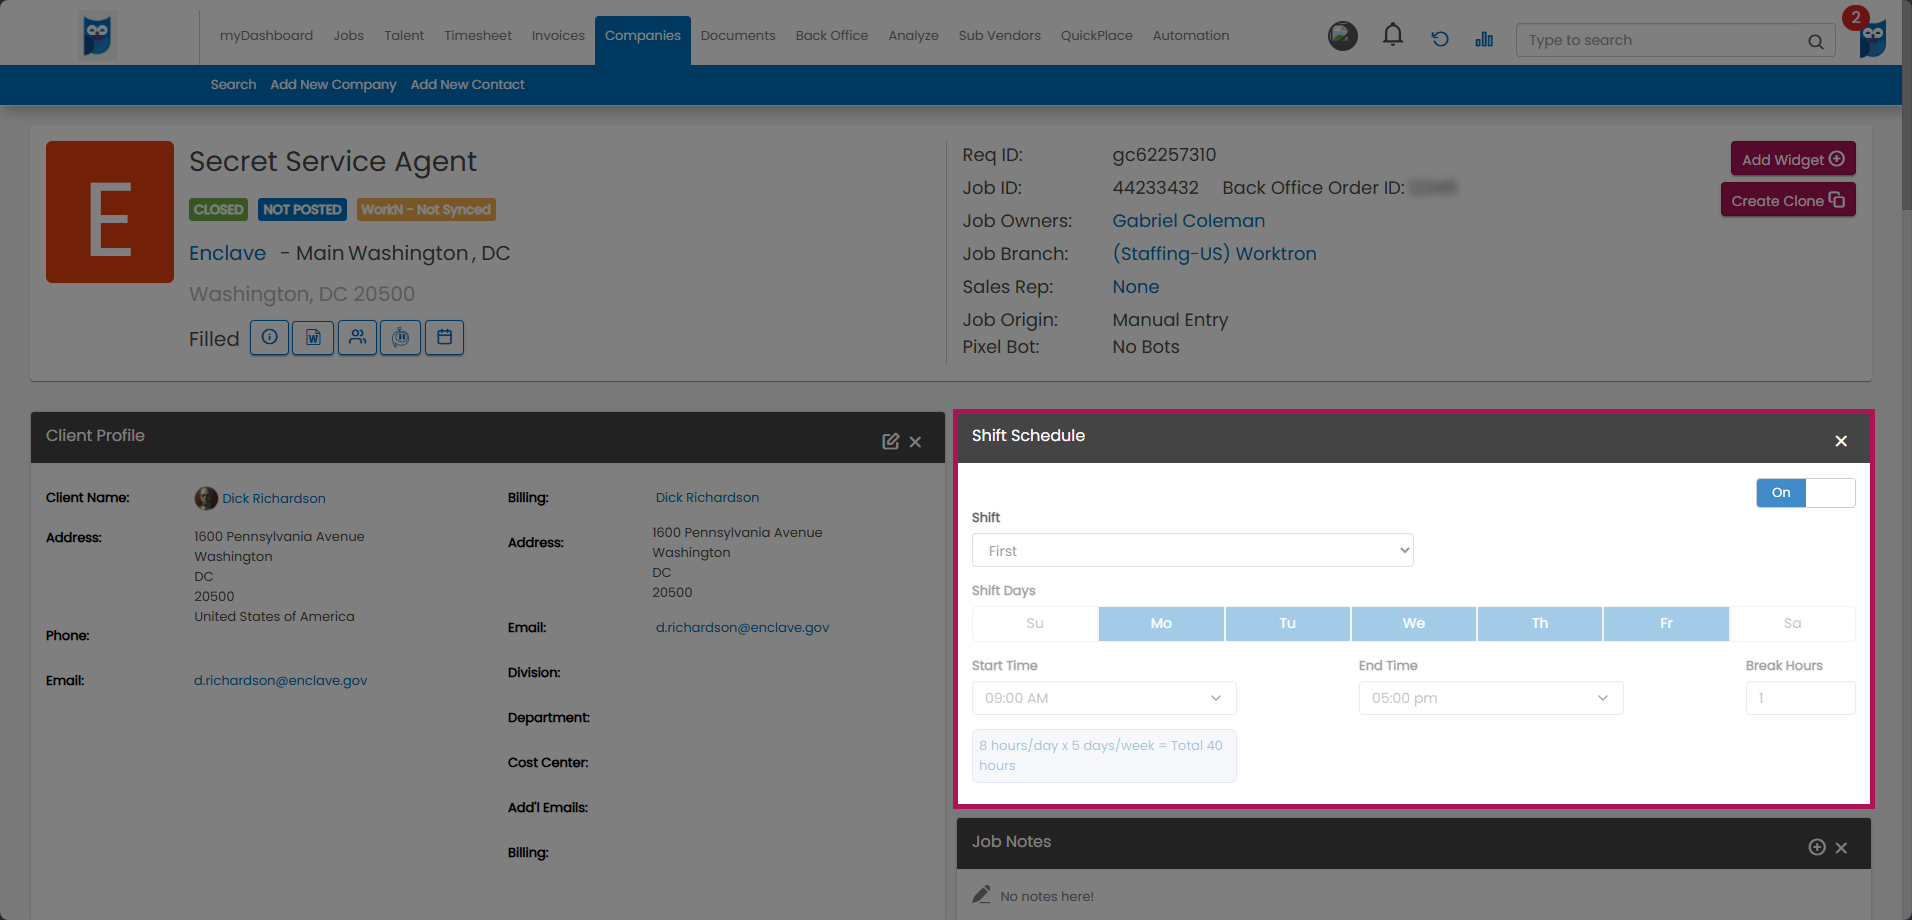1912x920 pixels.
Task: Open the calendar icon button
Action: (x=444, y=338)
